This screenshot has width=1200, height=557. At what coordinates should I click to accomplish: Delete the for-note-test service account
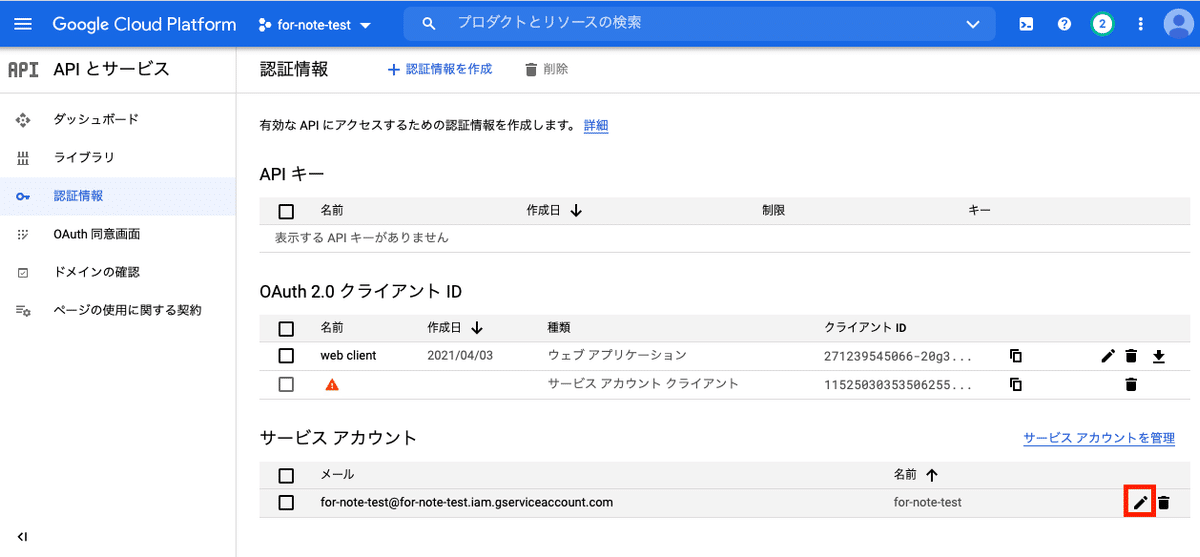pos(1163,502)
